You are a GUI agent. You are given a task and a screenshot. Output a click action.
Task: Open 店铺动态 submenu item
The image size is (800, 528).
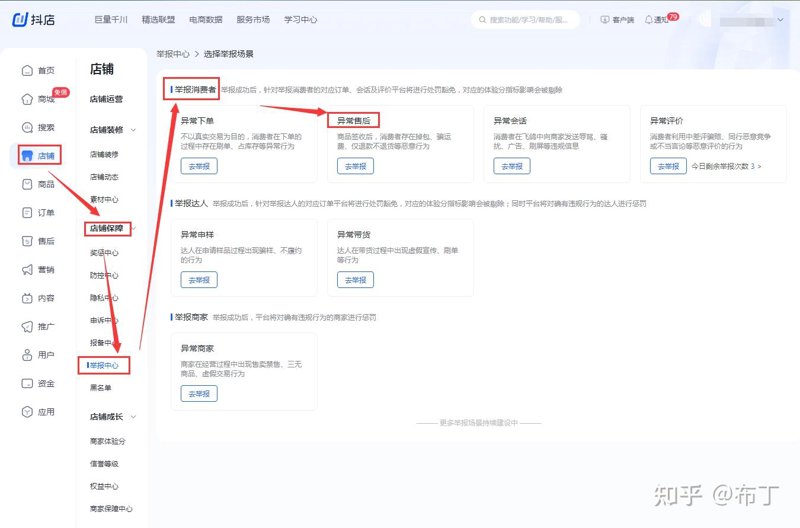click(104, 177)
